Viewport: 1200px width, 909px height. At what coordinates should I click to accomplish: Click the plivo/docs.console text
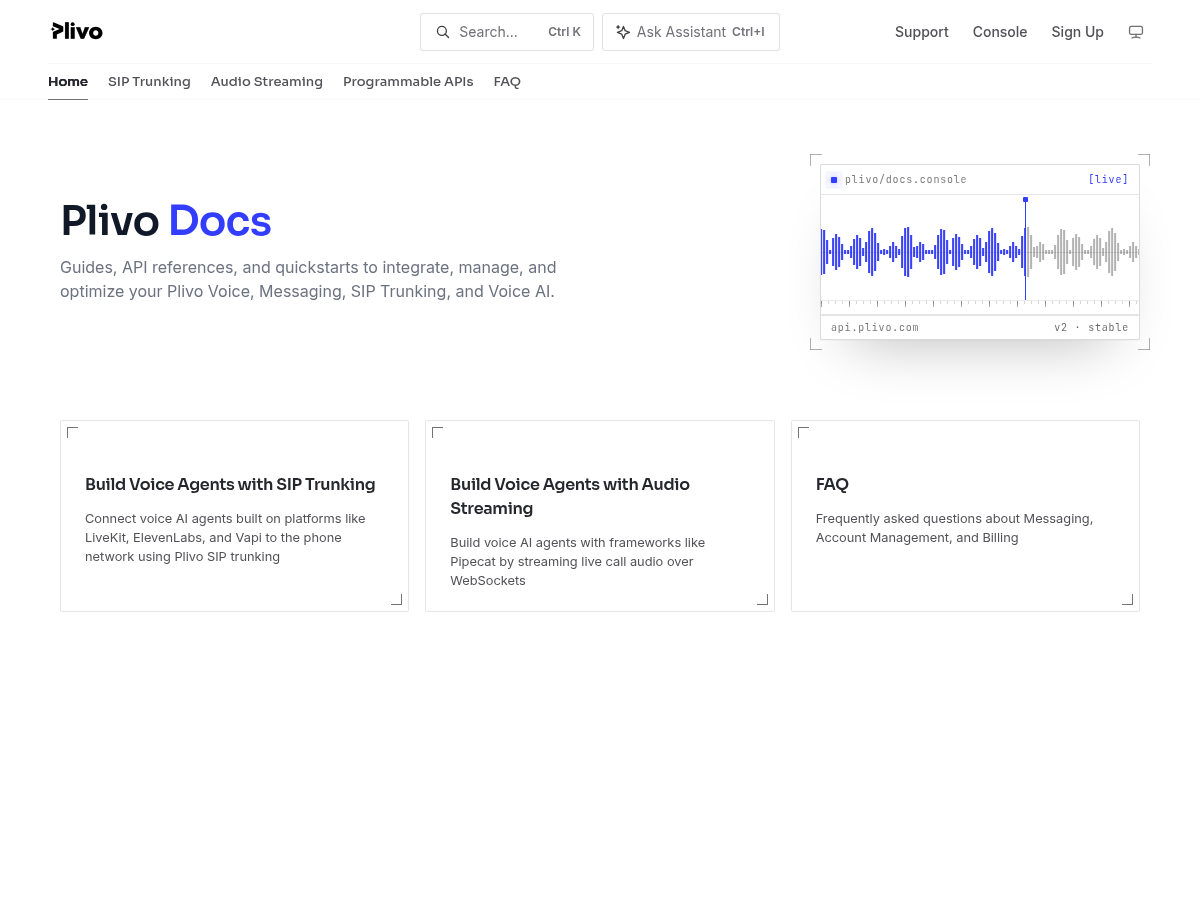click(x=906, y=180)
